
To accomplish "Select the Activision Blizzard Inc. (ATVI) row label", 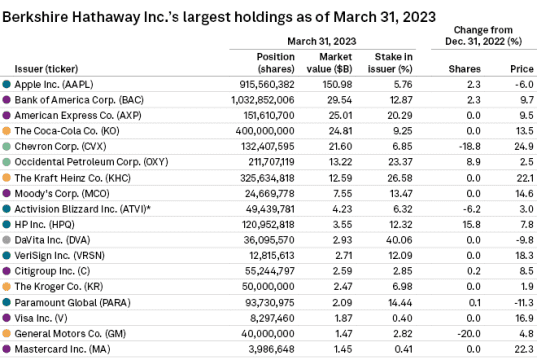I will click(83, 209).
